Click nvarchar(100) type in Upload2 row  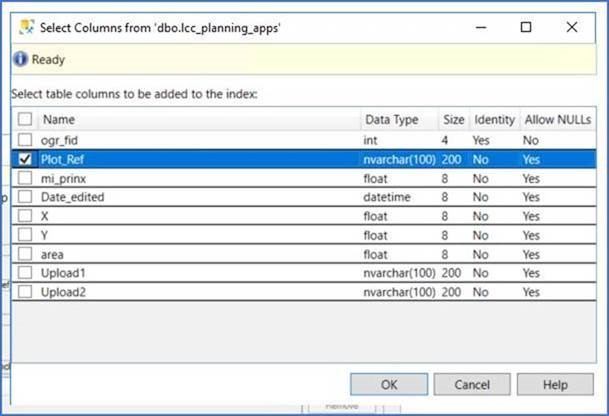click(x=399, y=292)
